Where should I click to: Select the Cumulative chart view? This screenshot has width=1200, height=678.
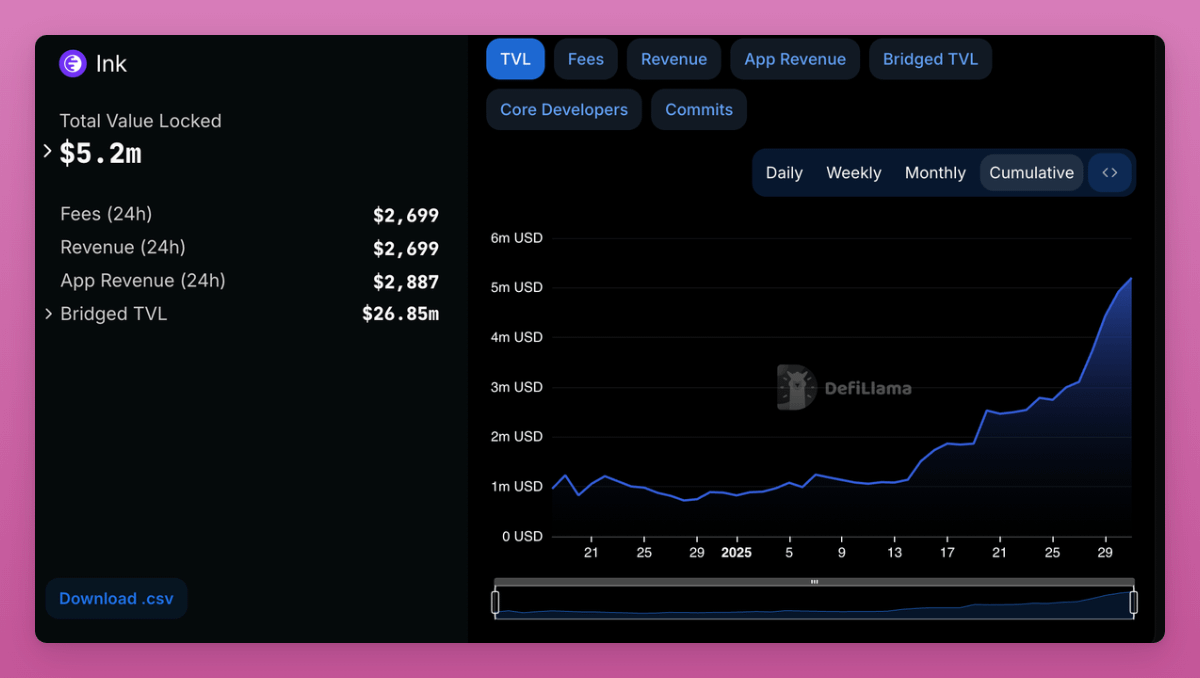click(x=1032, y=173)
